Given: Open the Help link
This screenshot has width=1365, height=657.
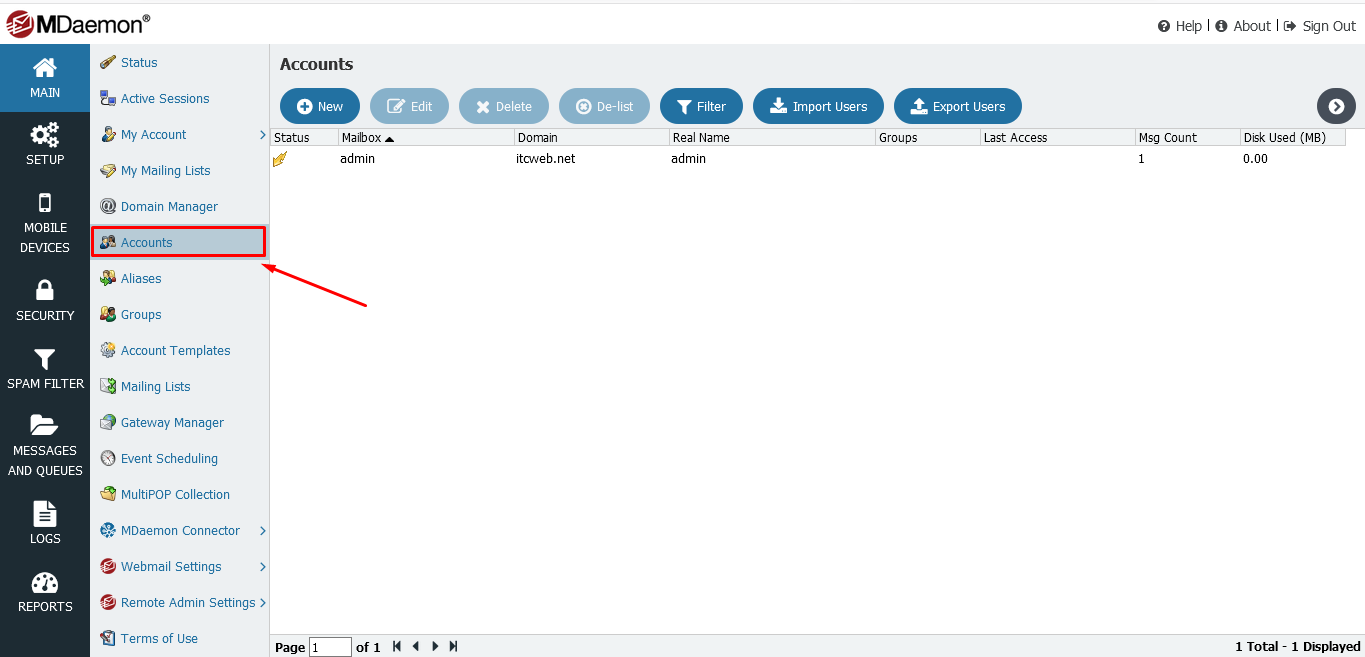Looking at the screenshot, I should click(1180, 26).
